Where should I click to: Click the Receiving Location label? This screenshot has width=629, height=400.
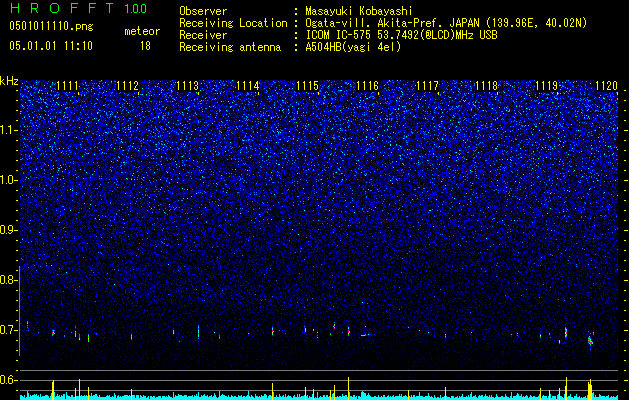tap(233, 23)
